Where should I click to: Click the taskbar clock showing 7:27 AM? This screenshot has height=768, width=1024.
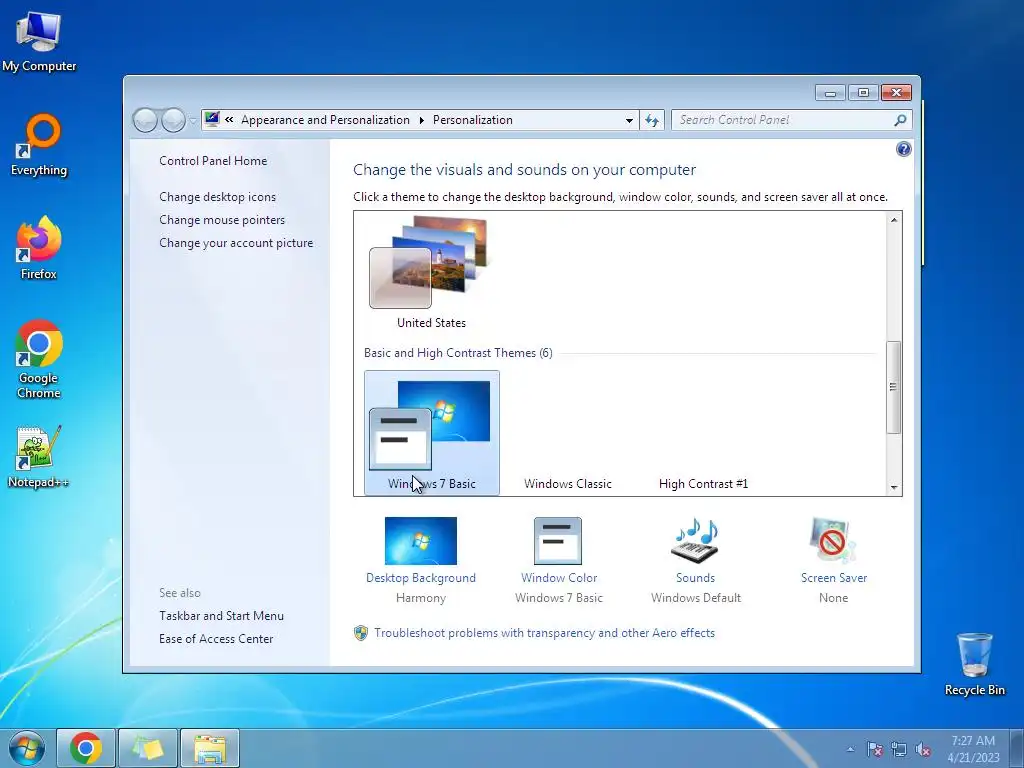pyautogui.click(x=973, y=748)
